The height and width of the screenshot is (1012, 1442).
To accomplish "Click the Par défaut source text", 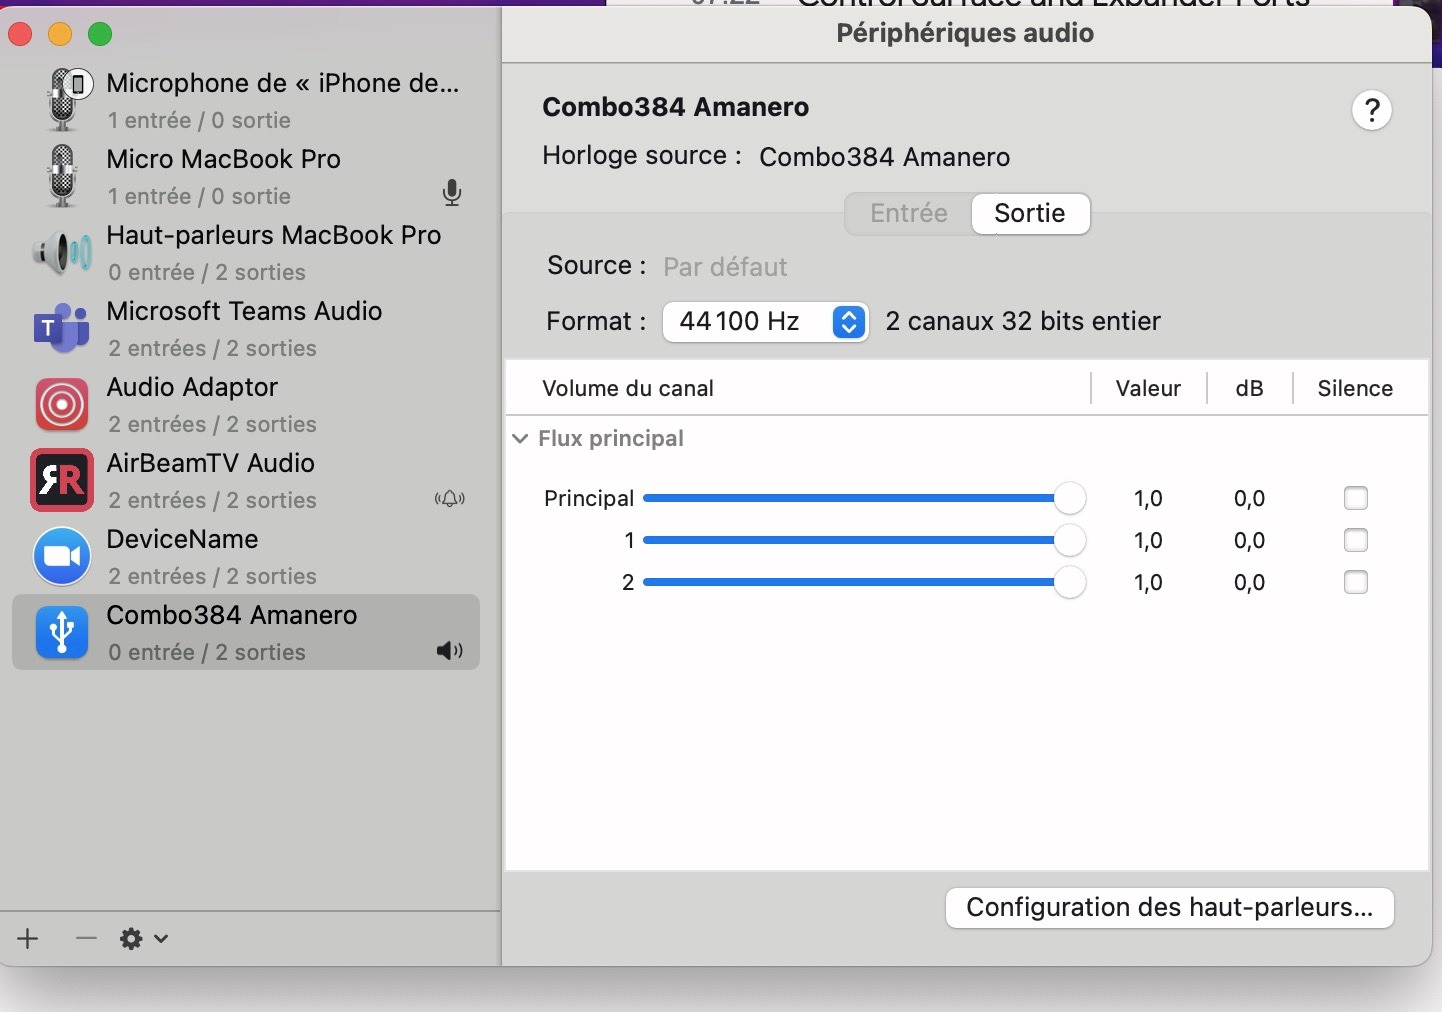I will pyautogui.click(x=725, y=267).
